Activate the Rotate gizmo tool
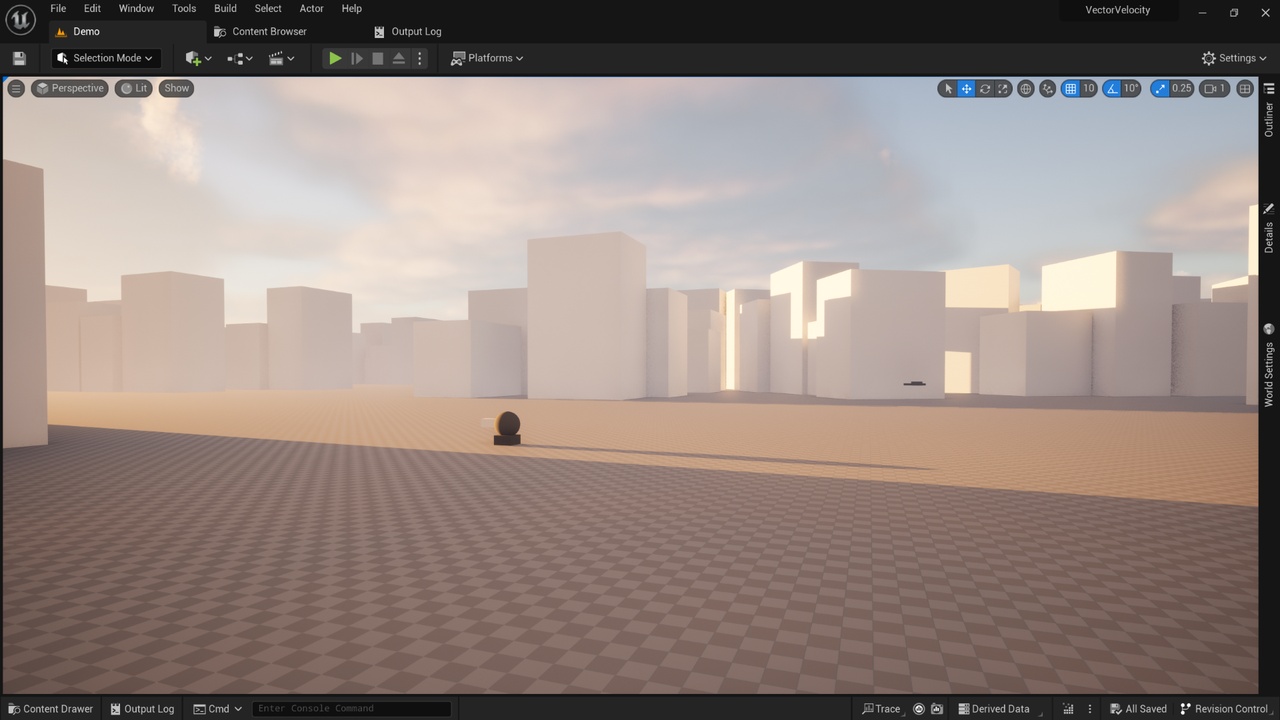1280x720 pixels. [985, 88]
